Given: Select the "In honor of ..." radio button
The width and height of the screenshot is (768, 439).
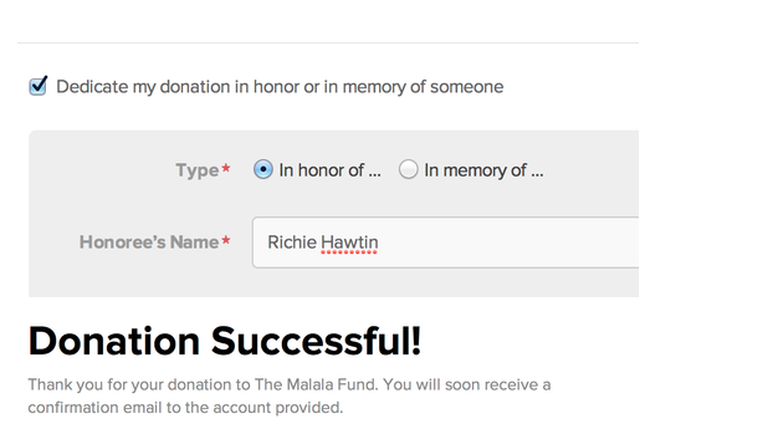Looking at the screenshot, I should pyautogui.click(x=263, y=170).
